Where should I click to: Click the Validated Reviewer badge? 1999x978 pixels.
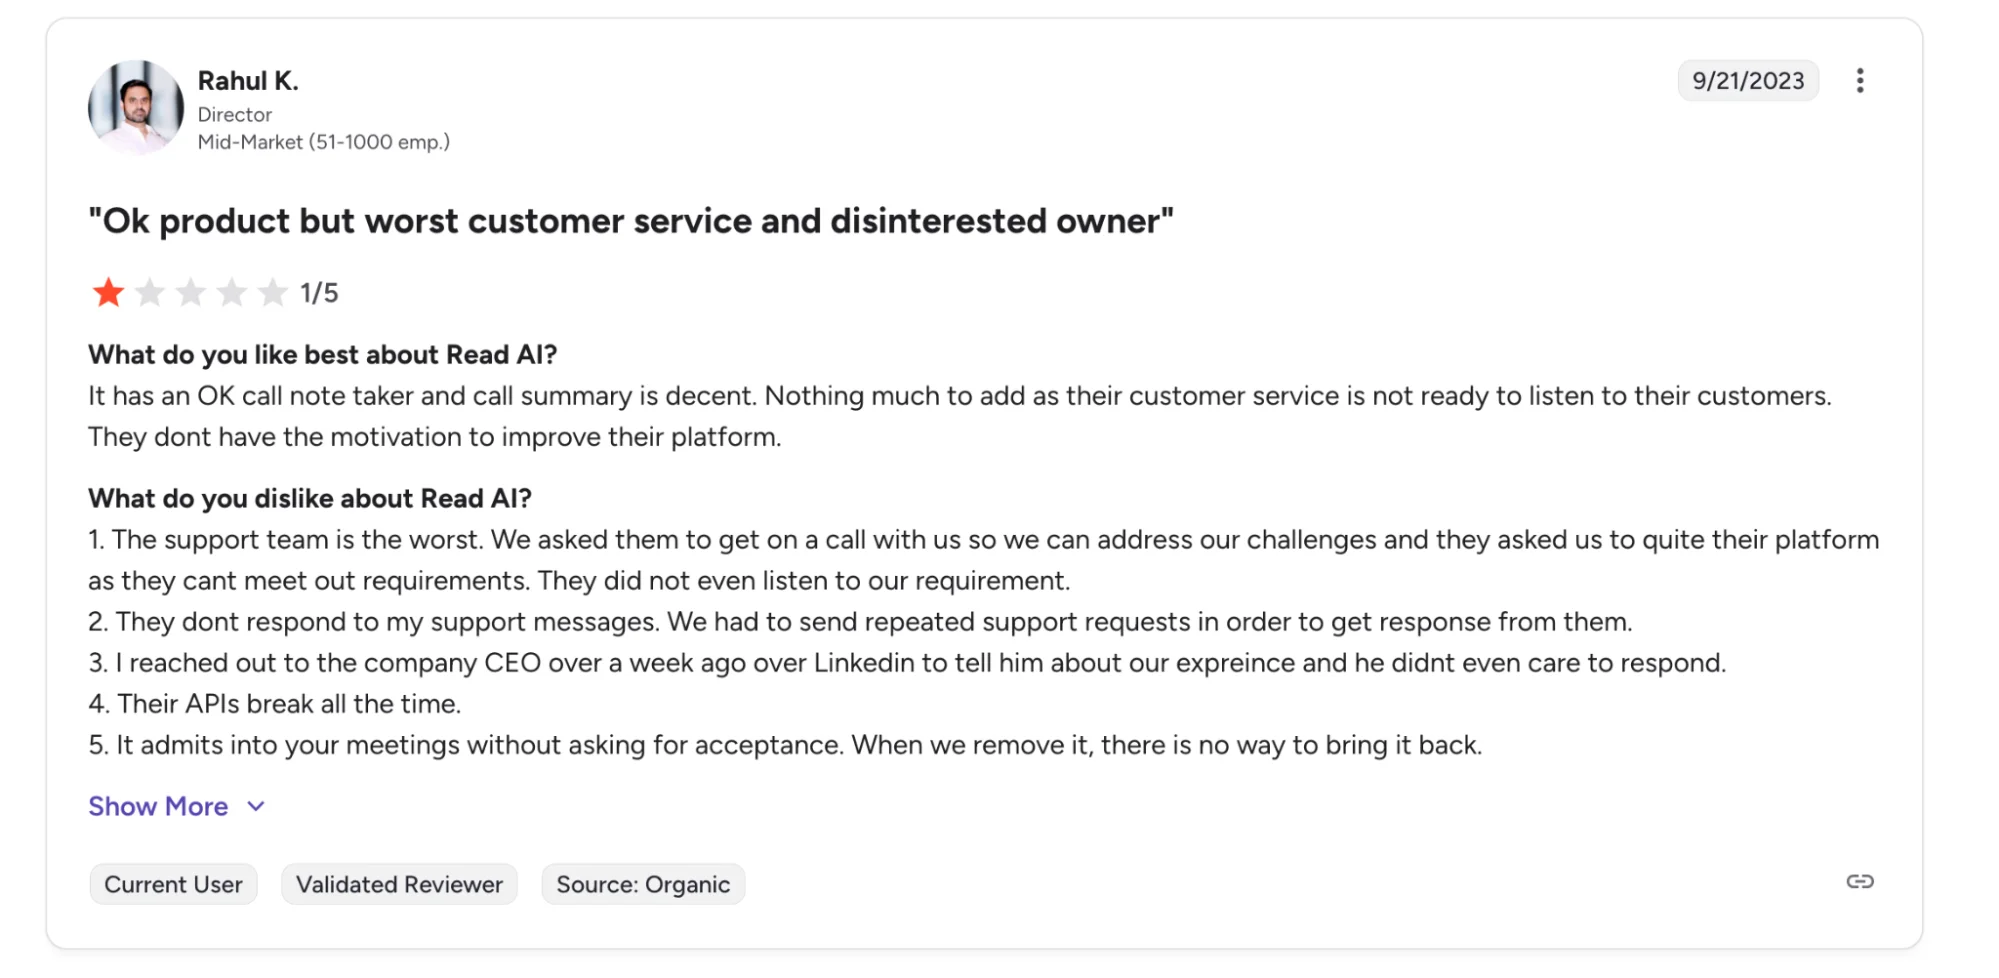click(399, 883)
